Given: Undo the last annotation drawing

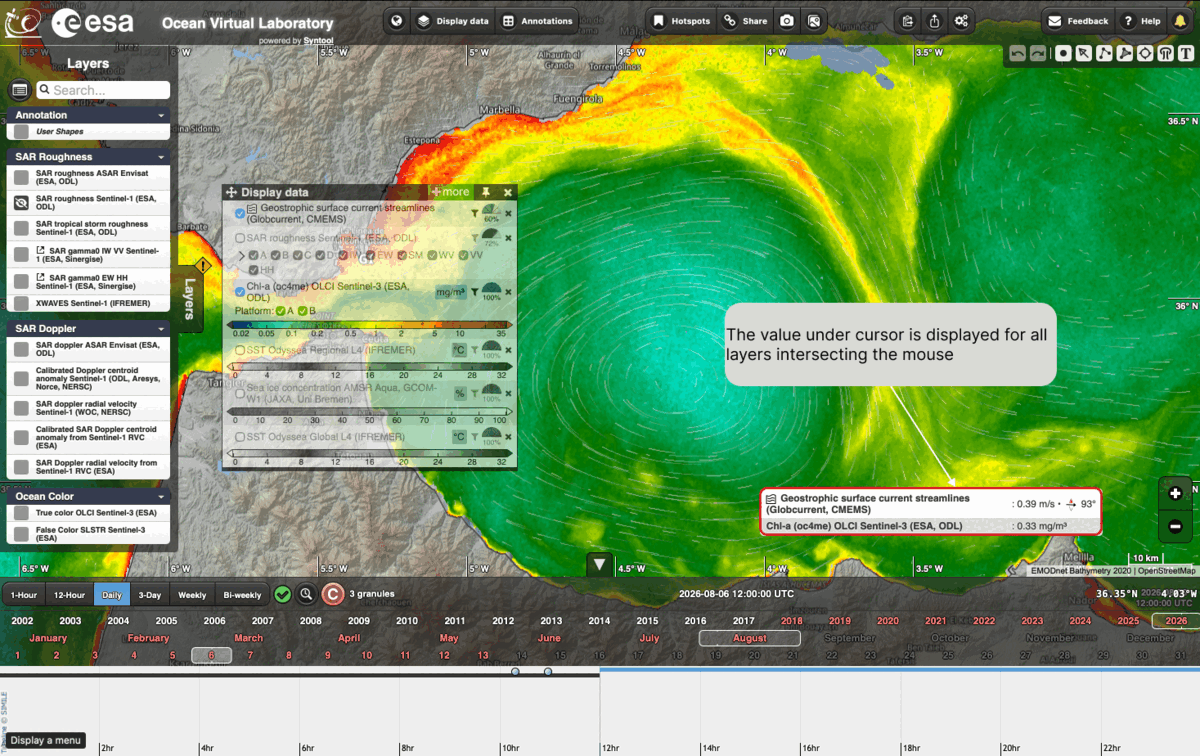Looking at the screenshot, I should click(x=1018, y=54).
